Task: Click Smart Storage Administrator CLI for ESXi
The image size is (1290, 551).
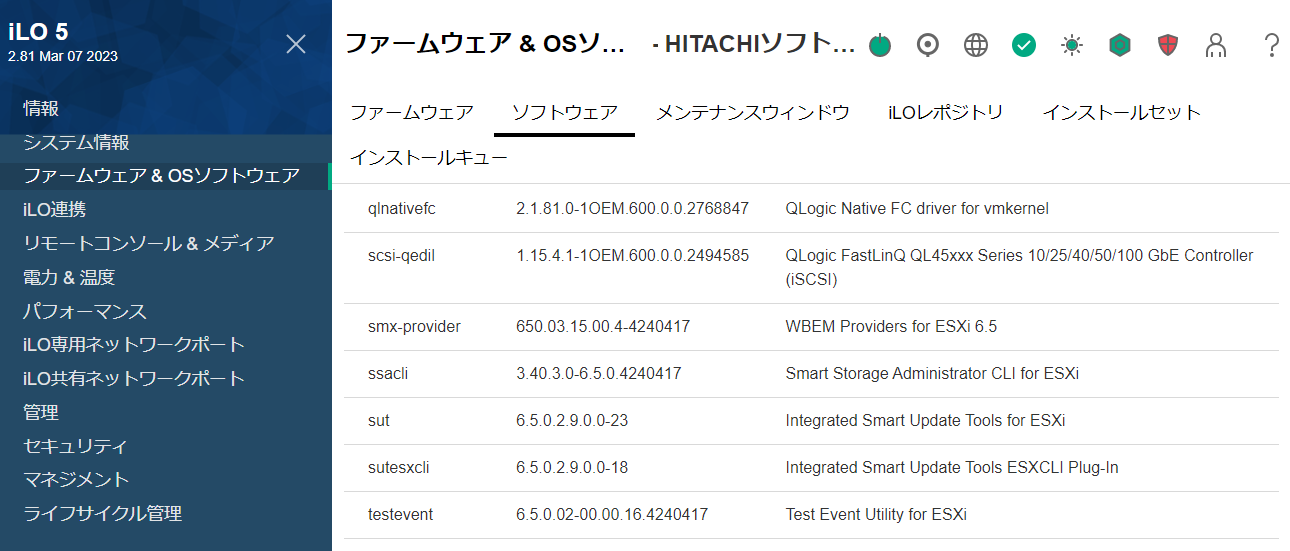Action: tap(932, 373)
